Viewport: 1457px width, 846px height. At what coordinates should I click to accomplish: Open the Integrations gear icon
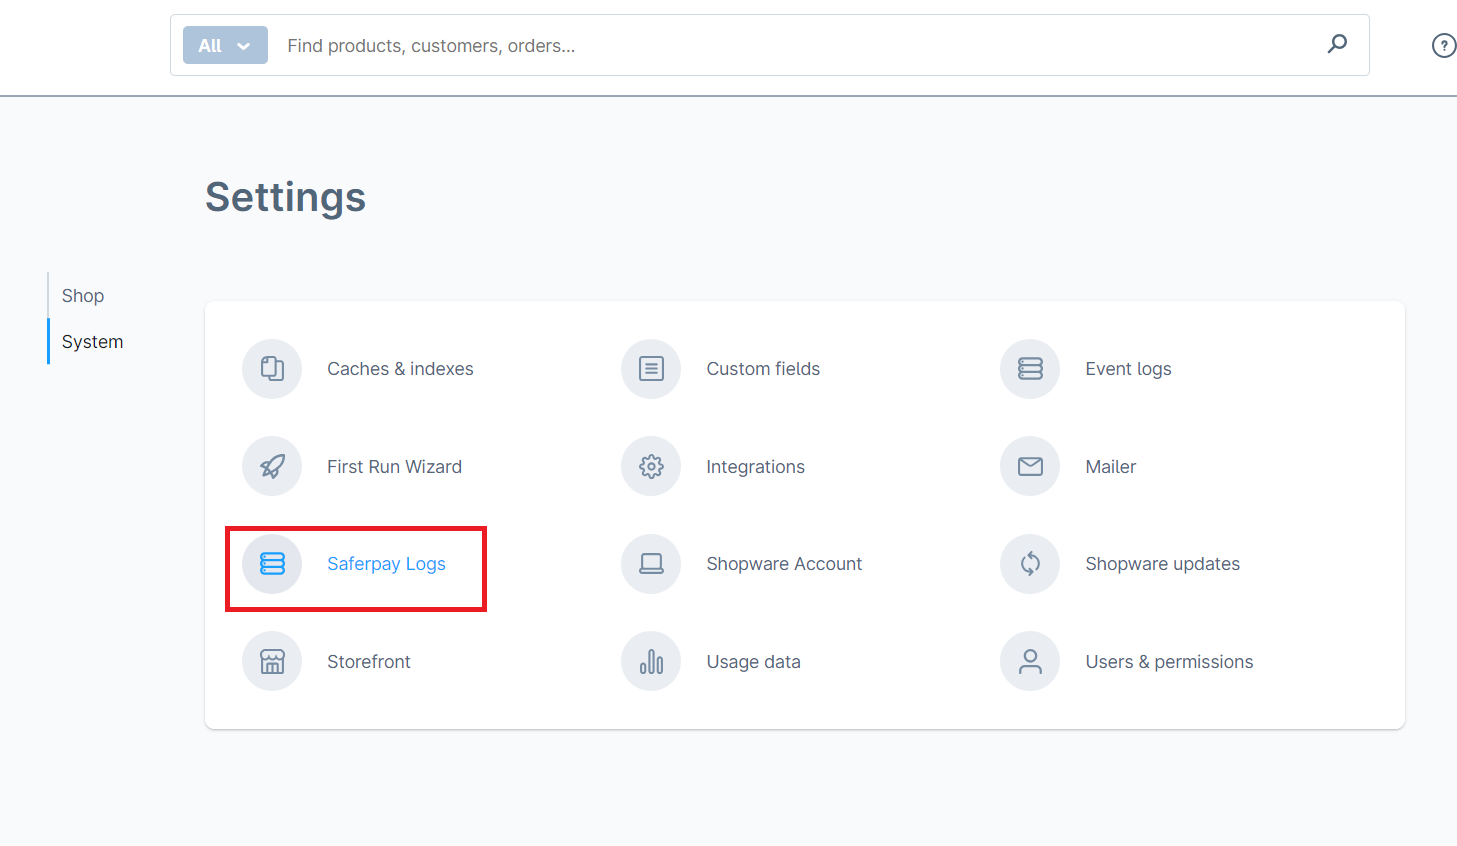(x=651, y=466)
